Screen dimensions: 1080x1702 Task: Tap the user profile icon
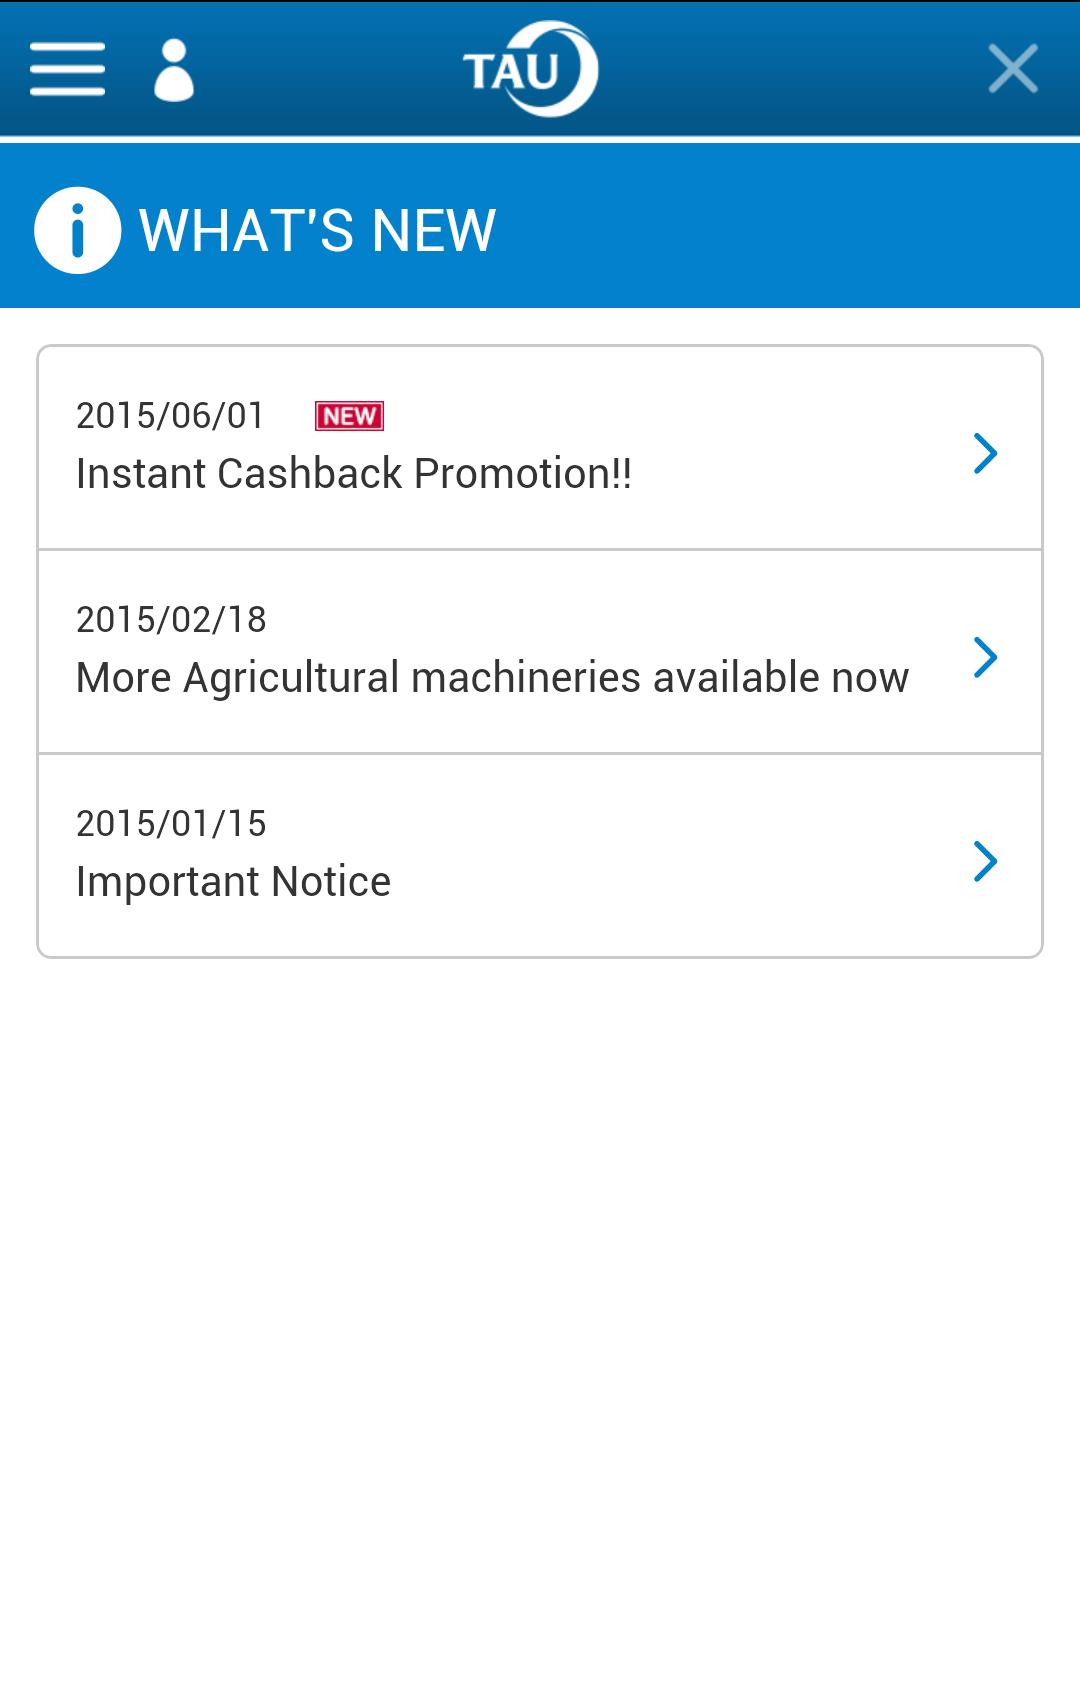[173, 70]
